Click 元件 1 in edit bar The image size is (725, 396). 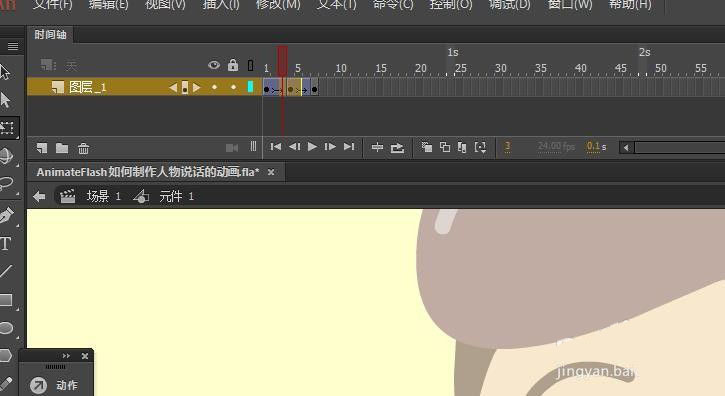(176, 196)
